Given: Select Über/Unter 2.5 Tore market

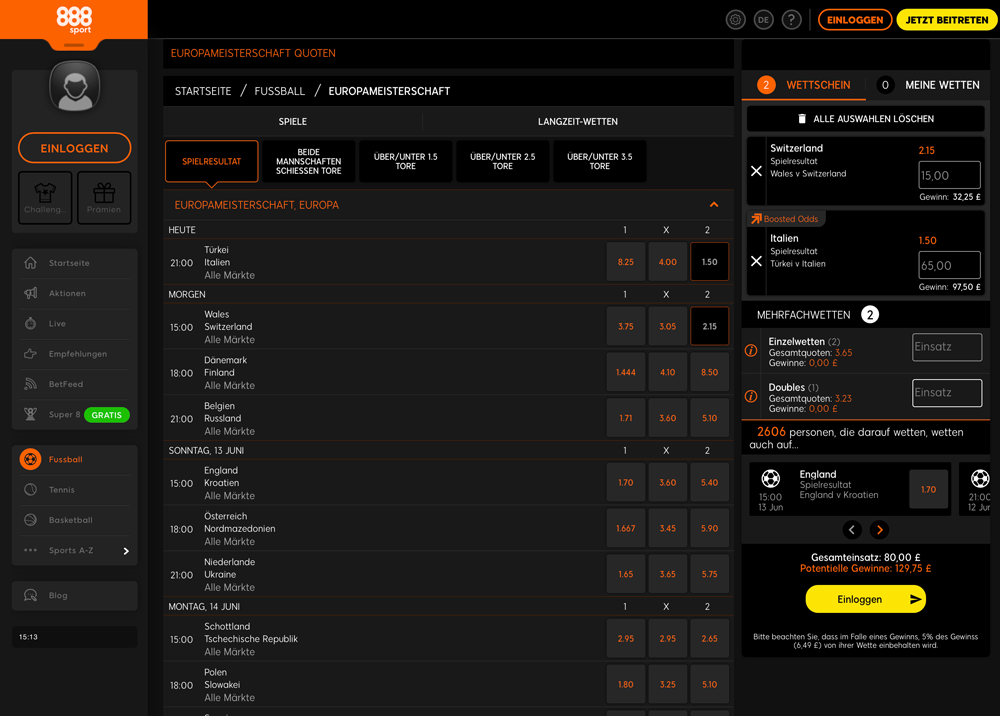Looking at the screenshot, I should coord(503,161).
